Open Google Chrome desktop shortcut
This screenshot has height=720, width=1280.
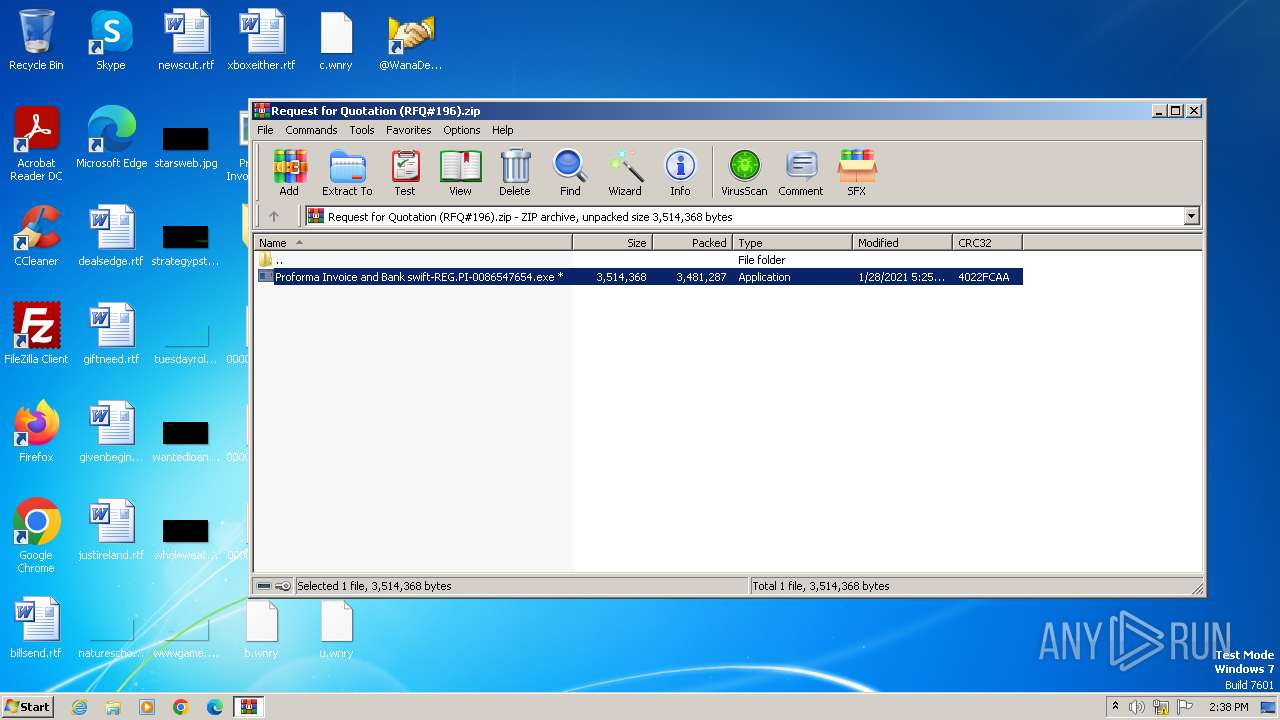[x=36, y=536]
